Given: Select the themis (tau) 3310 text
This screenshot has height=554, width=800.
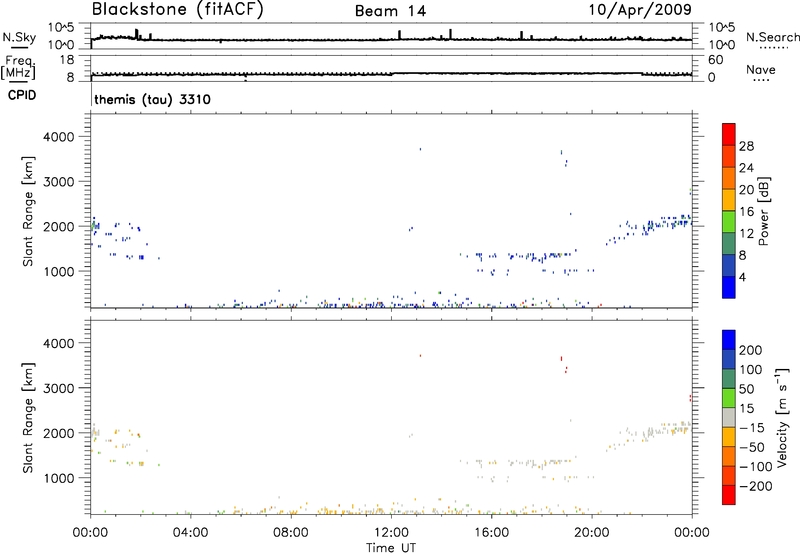Looking at the screenshot, I should point(152,99).
